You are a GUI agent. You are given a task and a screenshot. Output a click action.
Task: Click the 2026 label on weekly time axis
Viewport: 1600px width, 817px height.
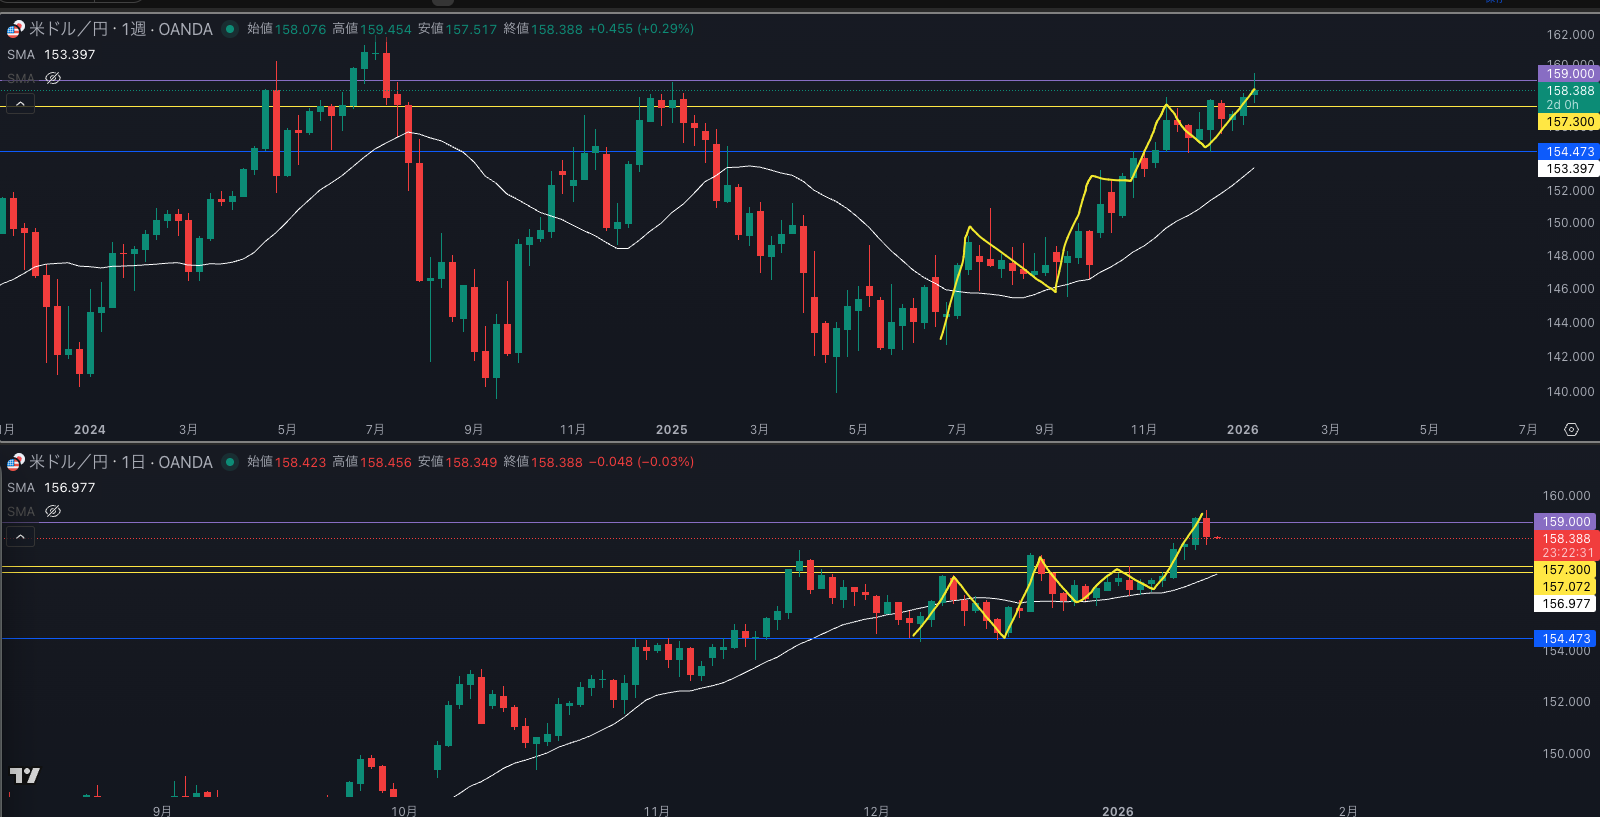[x=1242, y=430]
